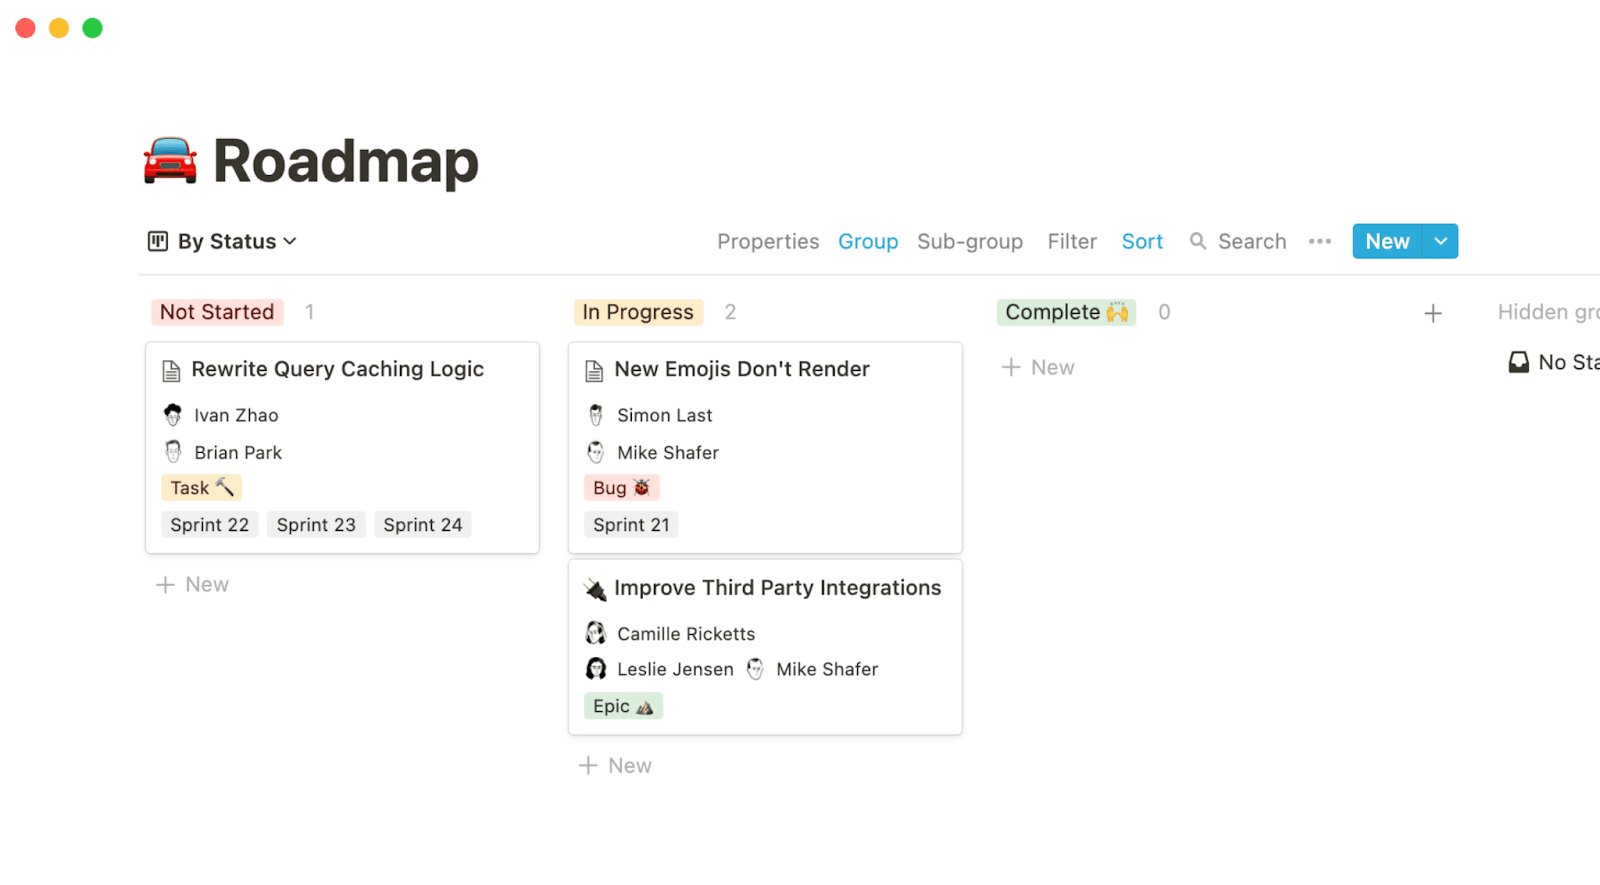Click the document icon on New Emojis card

click(x=594, y=371)
